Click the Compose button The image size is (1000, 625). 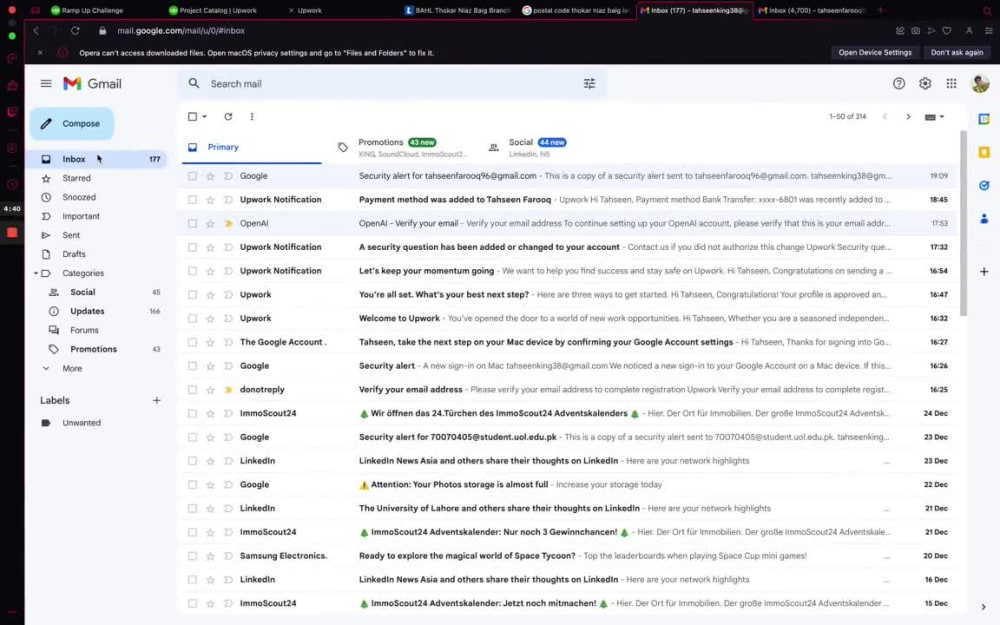[x=71, y=123]
